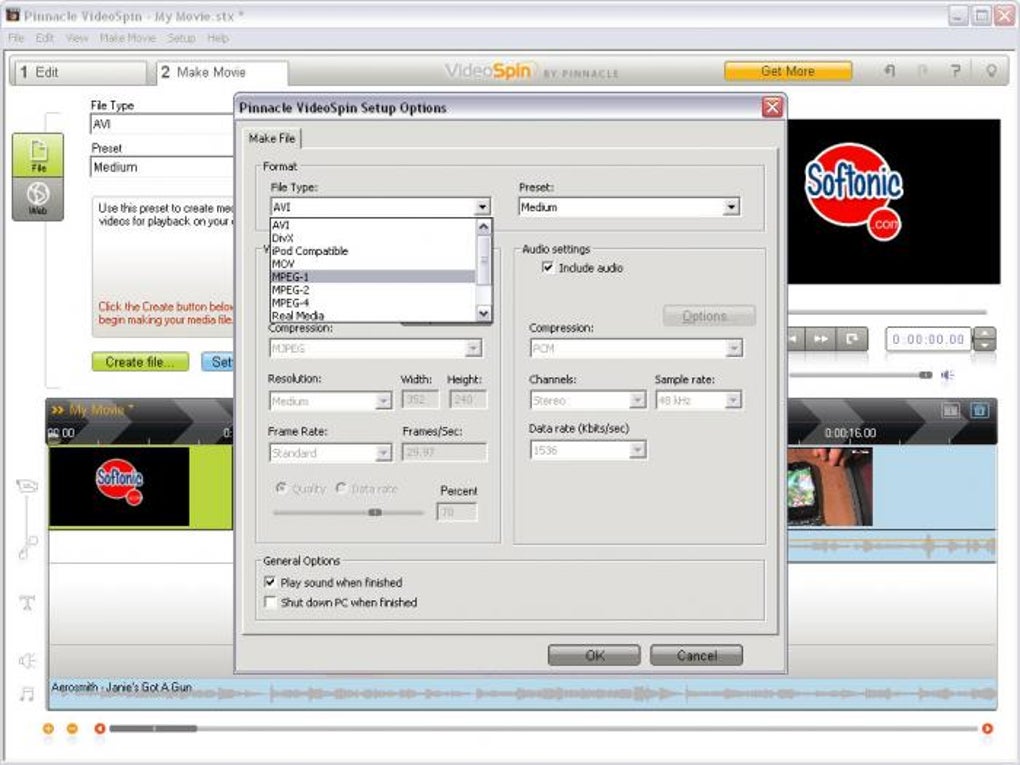
Task: Select the Data rate radio button
Action: tap(340, 488)
